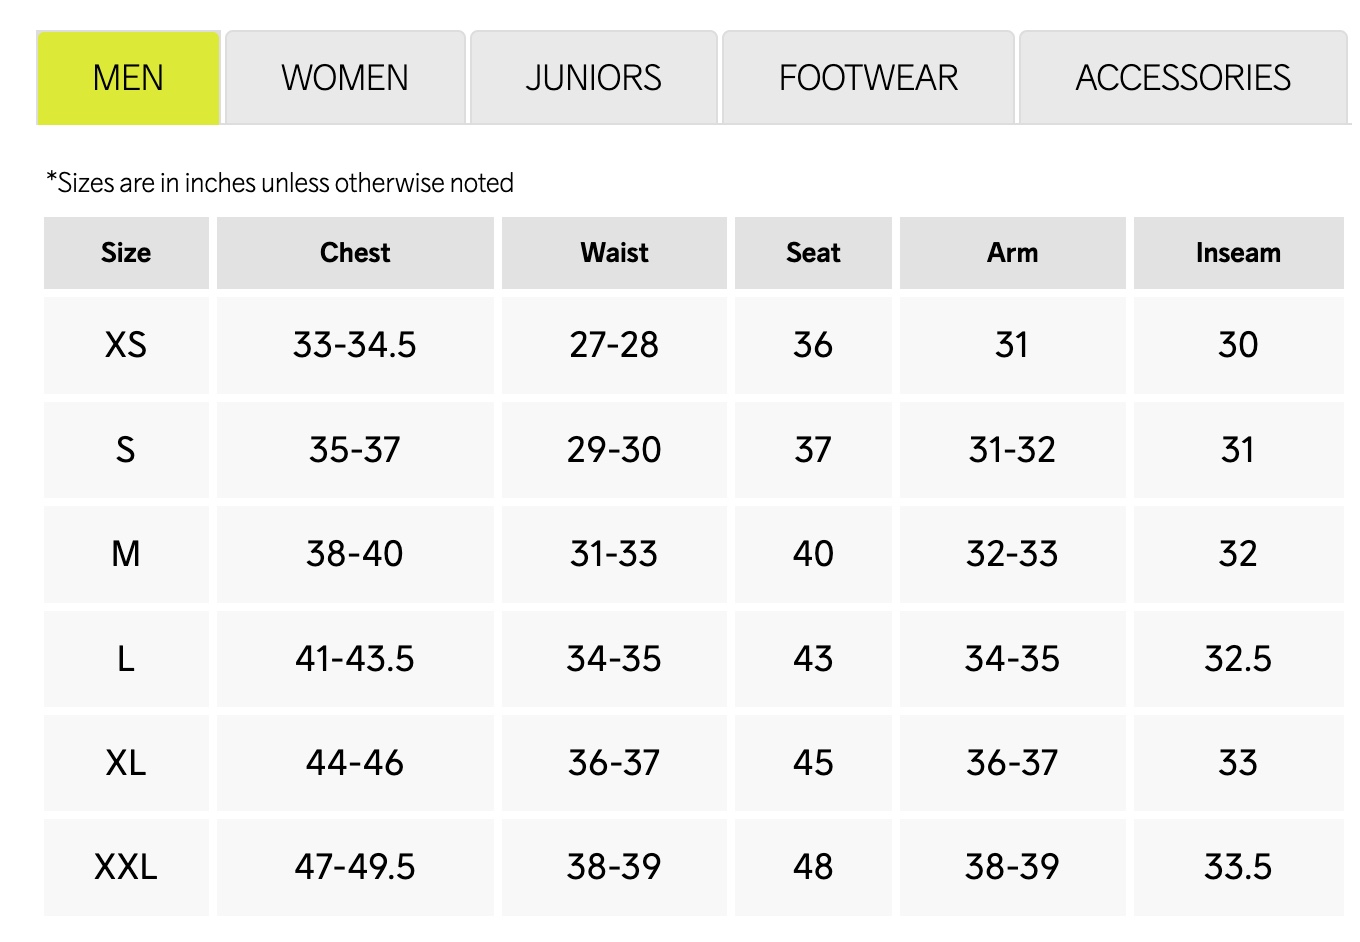Click the Seat column header
The height and width of the screenshot is (942, 1360).
pyautogui.click(x=813, y=253)
